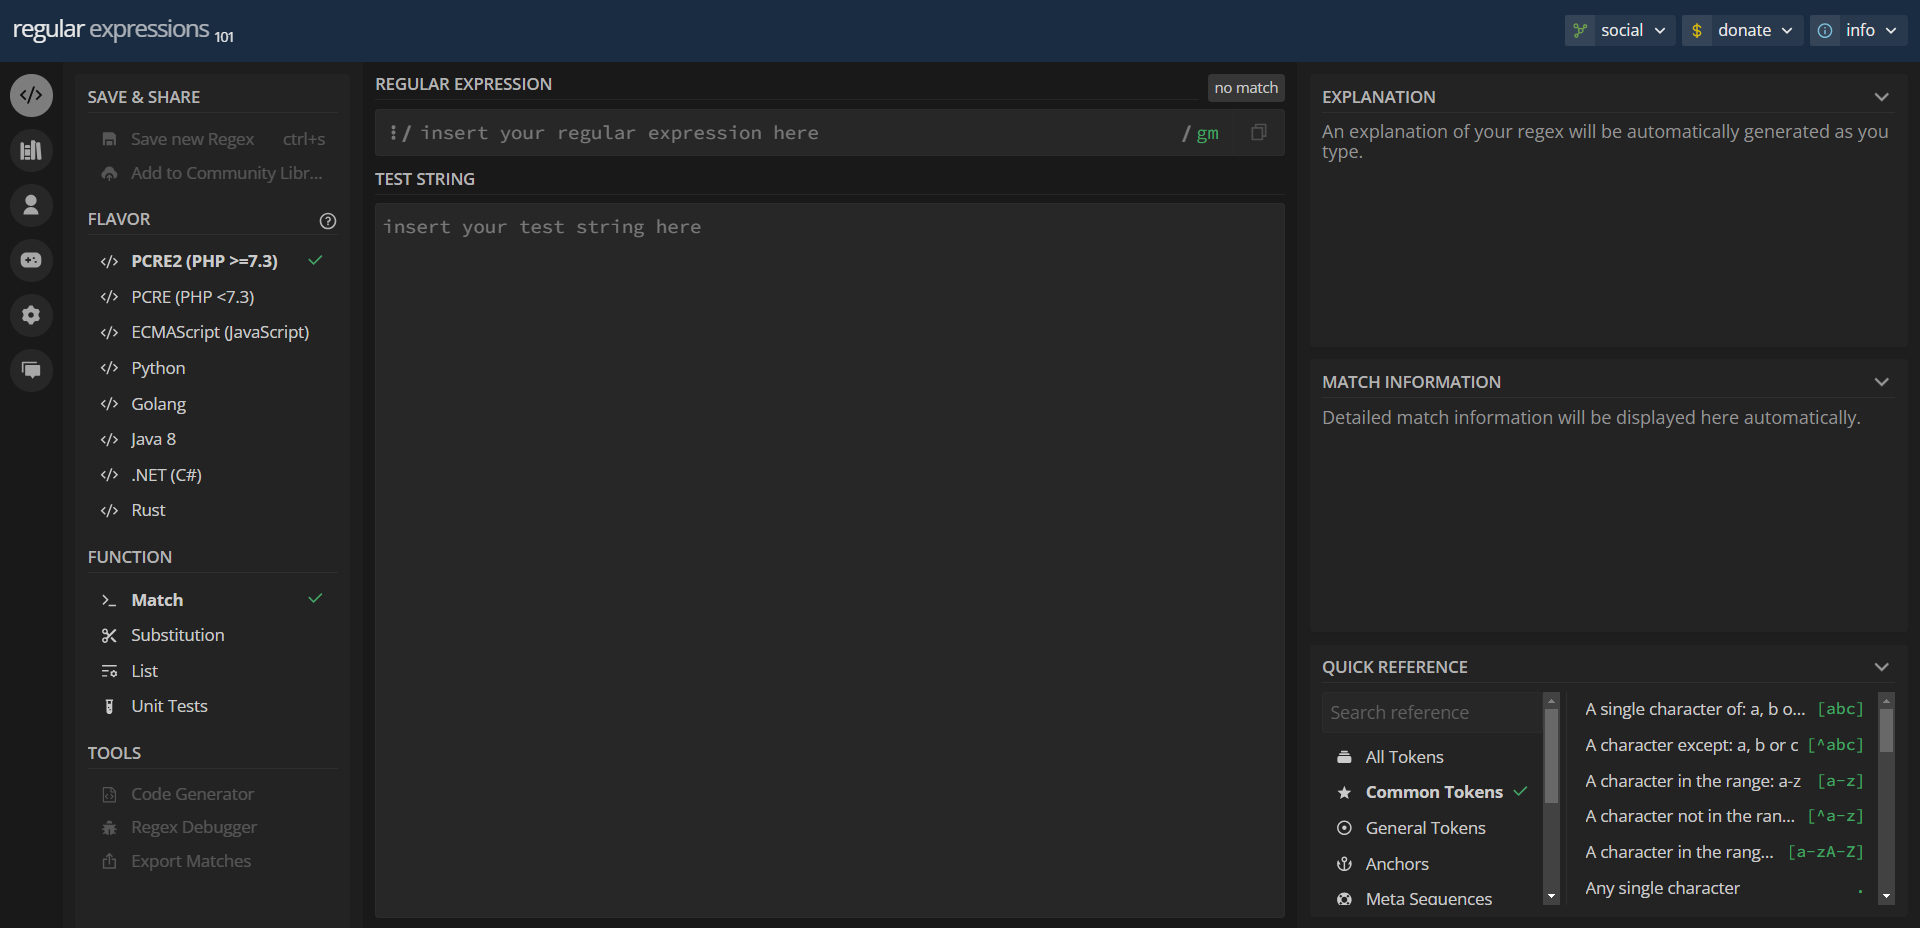1920x928 pixels.
Task: Click the All Tokens stack icon
Action: pos(1344,757)
